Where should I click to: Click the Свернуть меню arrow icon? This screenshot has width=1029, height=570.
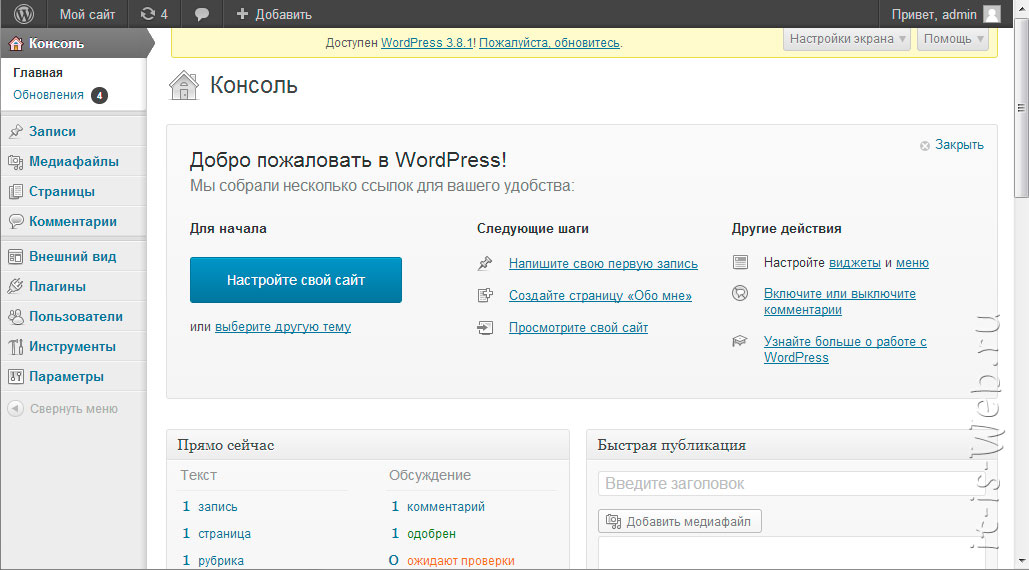[x=16, y=409]
